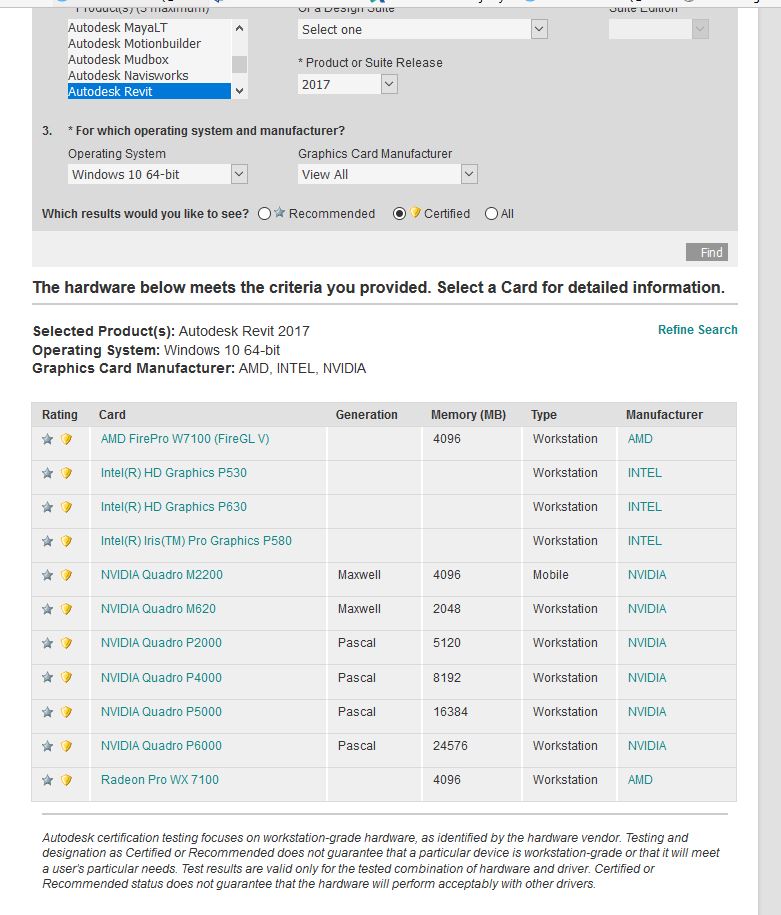Select the All results radio button
781x915 pixels.
491,214
